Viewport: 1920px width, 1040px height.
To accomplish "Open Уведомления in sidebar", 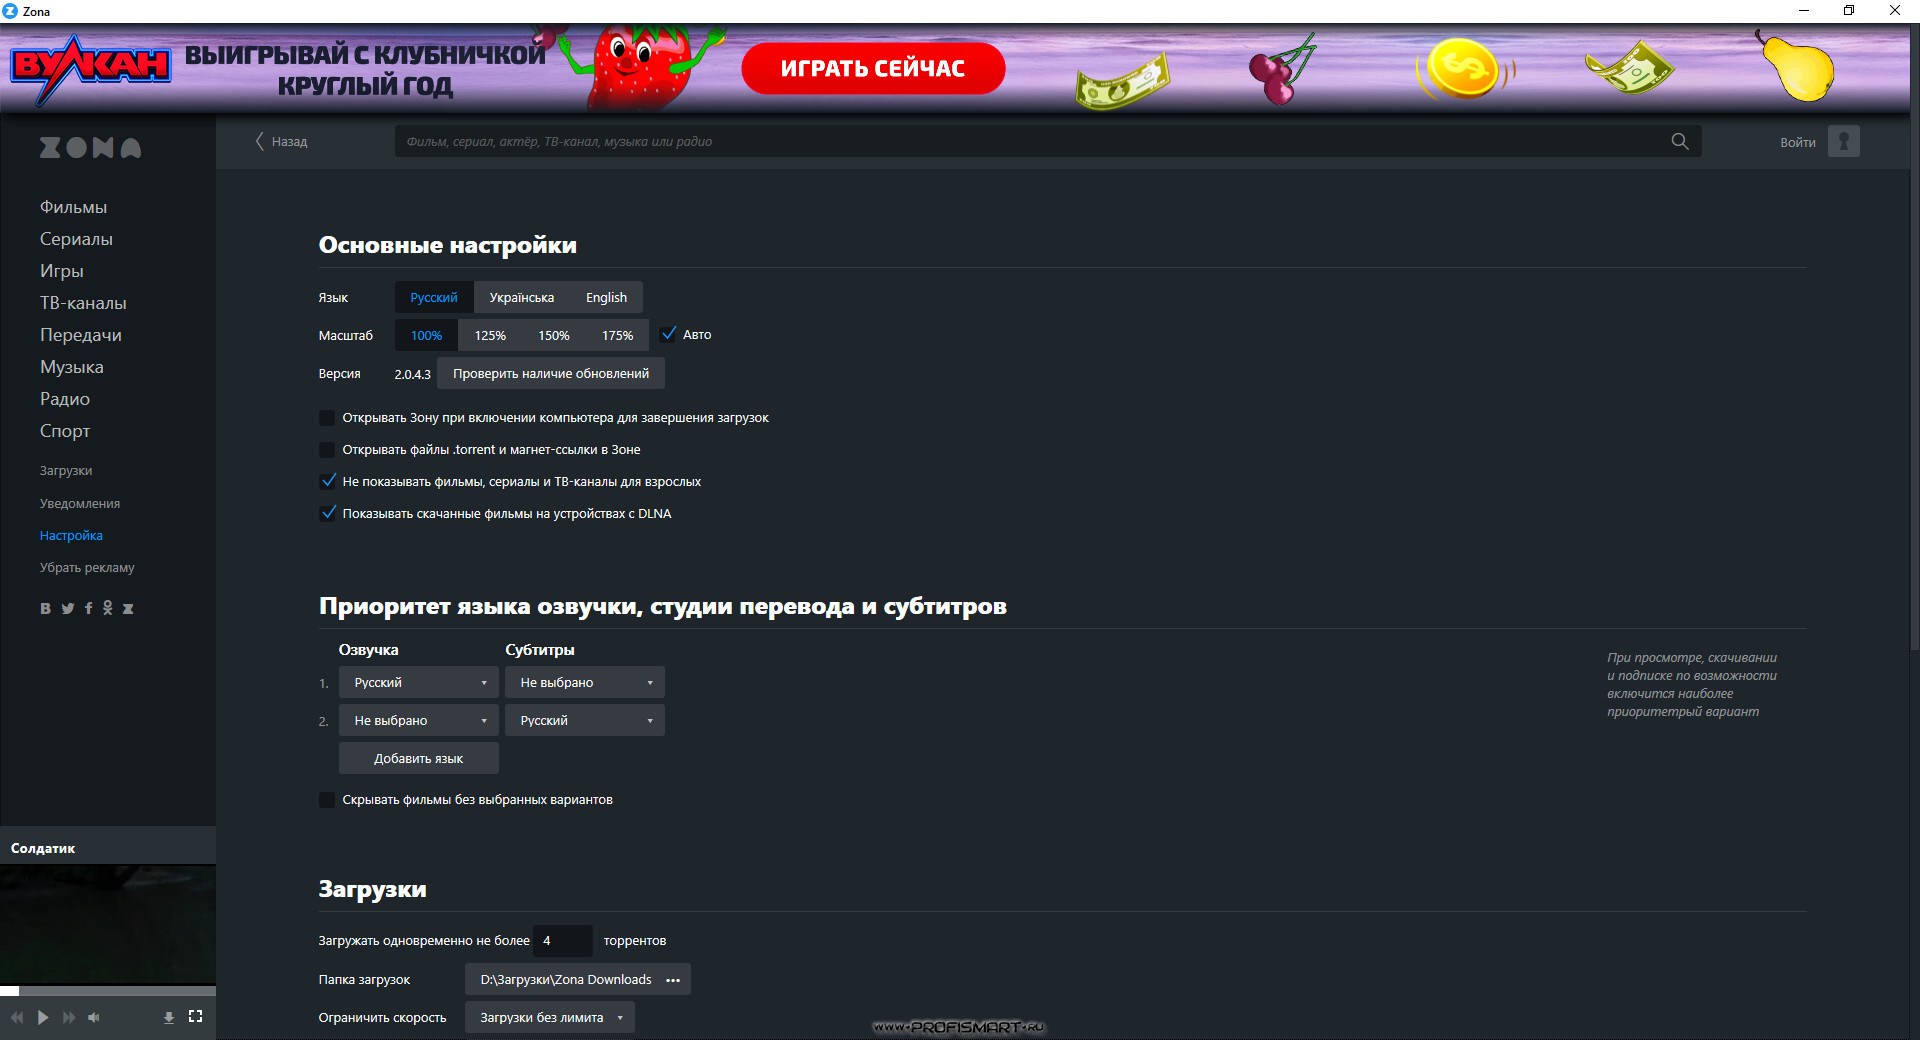I will [80, 504].
